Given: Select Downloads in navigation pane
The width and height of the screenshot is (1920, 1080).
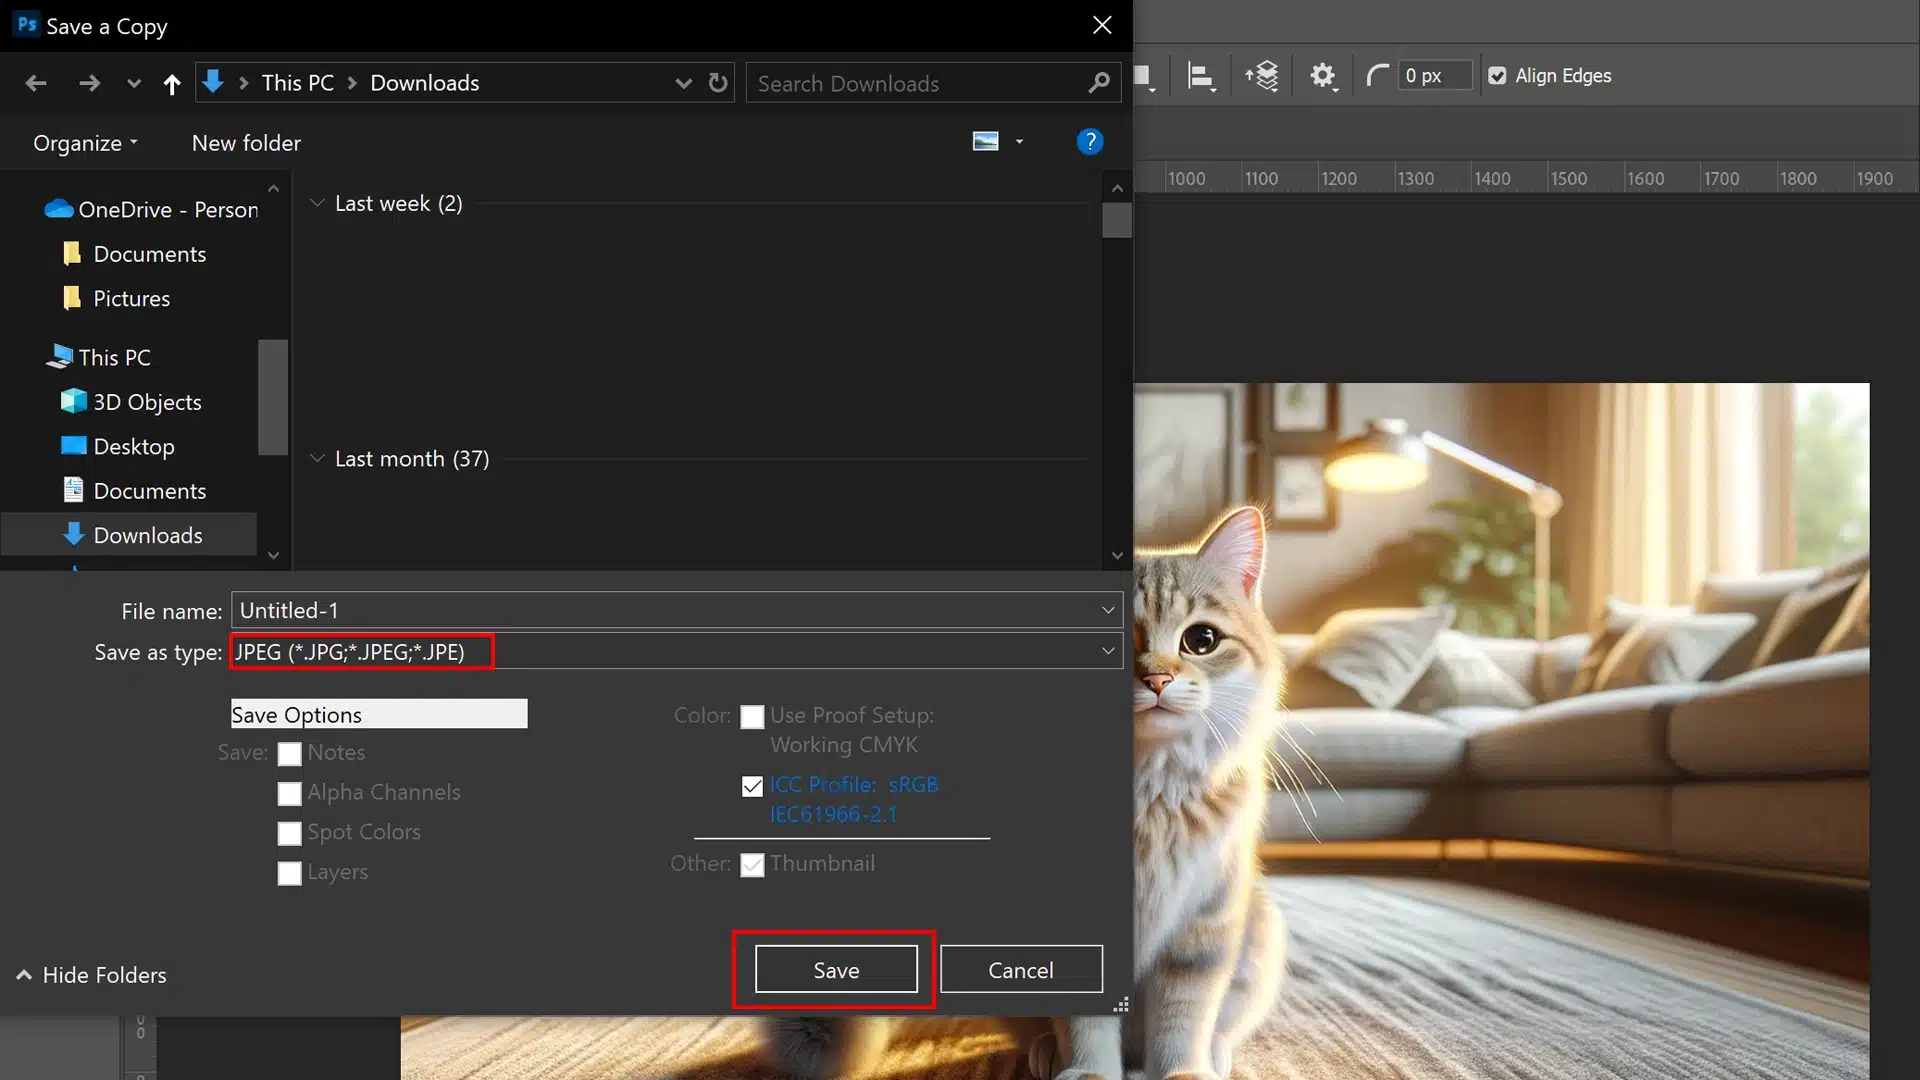Looking at the screenshot, I should pos(129,535).
